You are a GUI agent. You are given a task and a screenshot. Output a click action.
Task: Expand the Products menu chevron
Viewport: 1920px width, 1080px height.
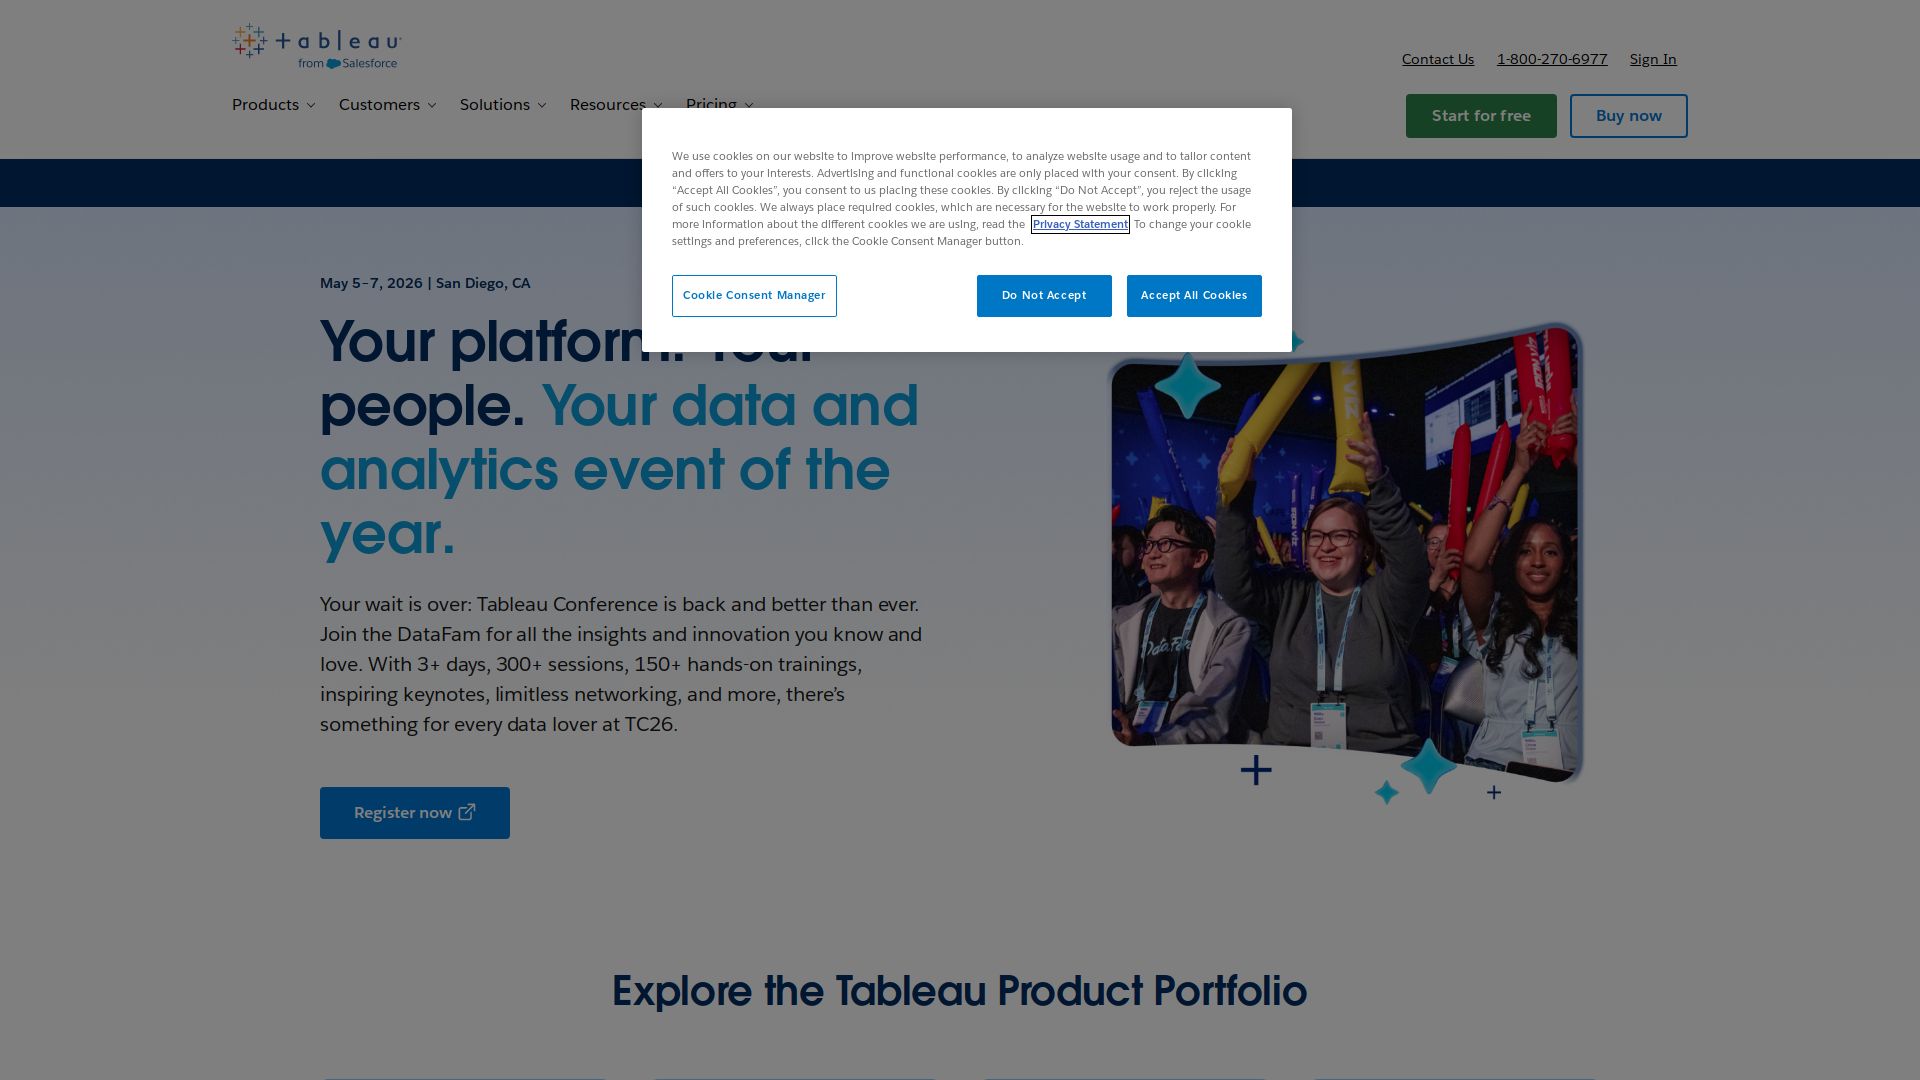[311, 106]
